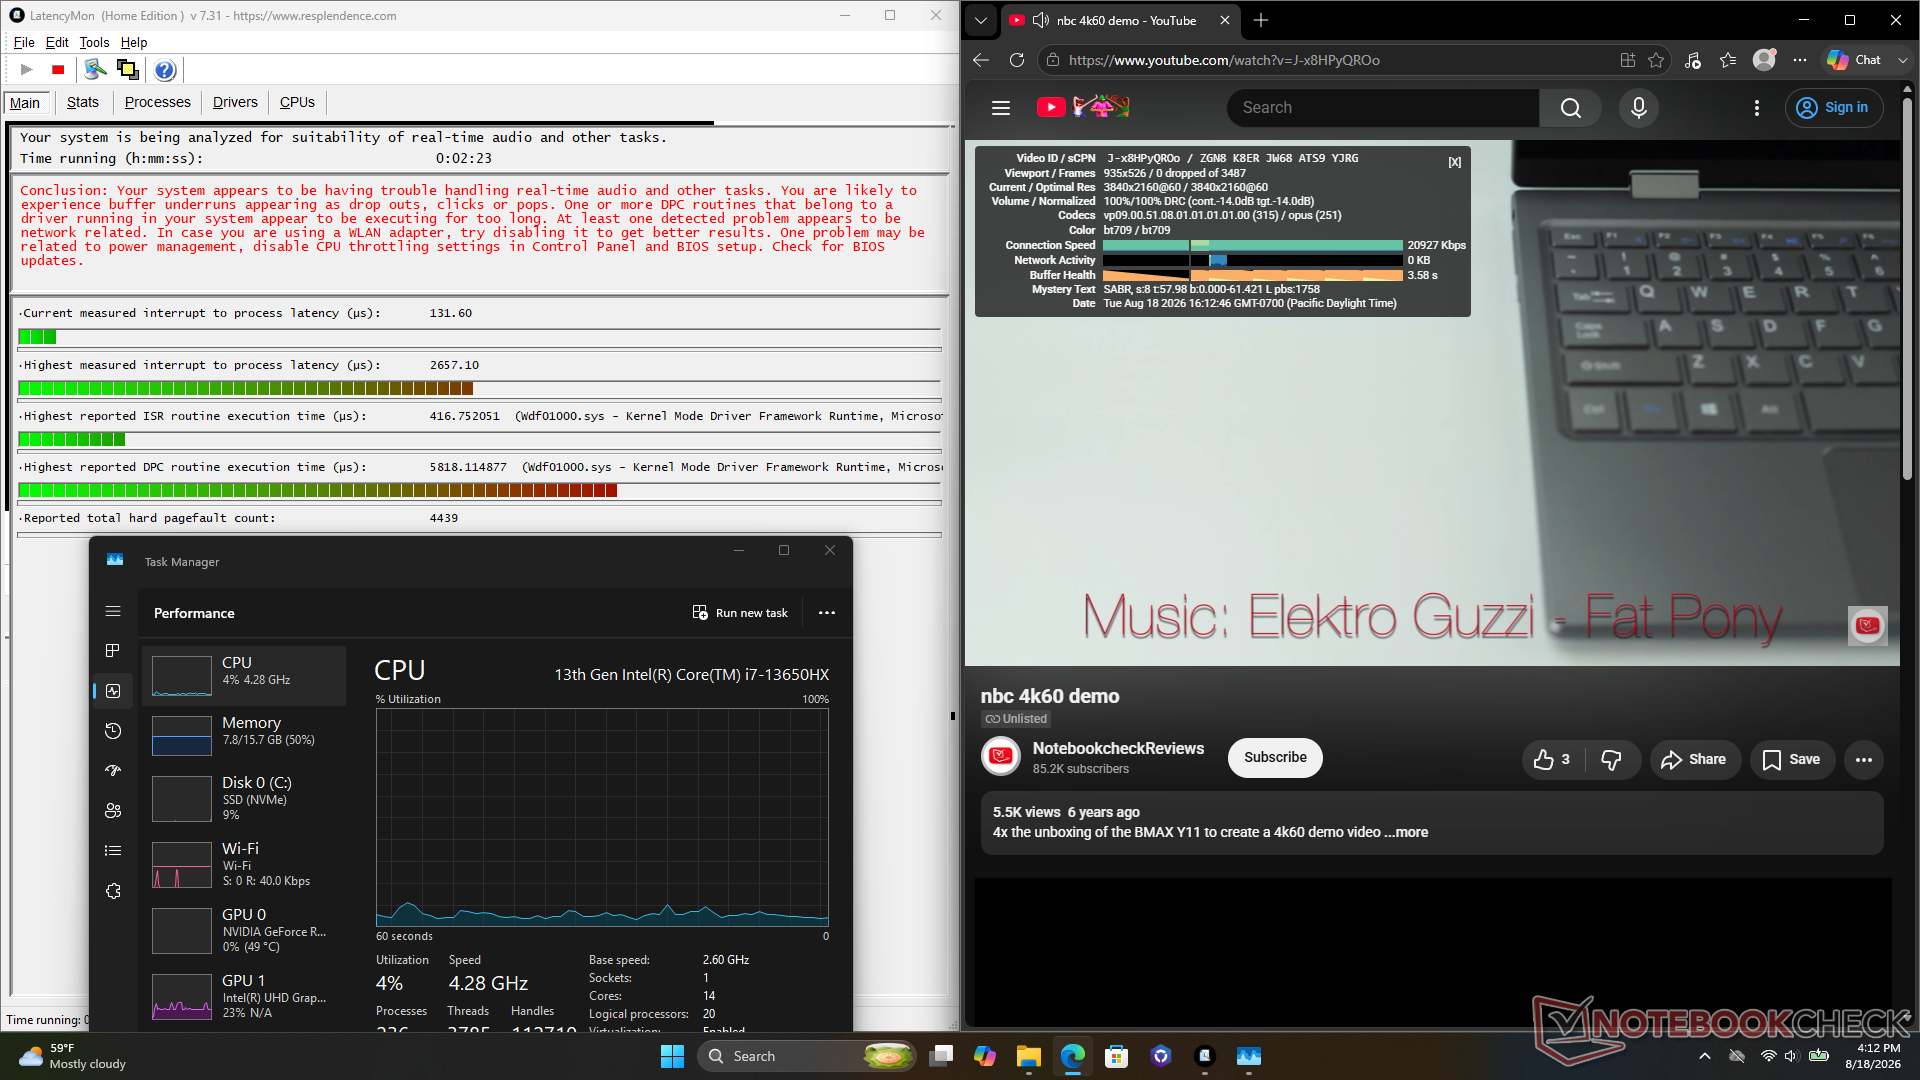The width and height of the screenshot is (1920, 1080).
Task: Open LatencyMon help question mark icon
Action: [x=165, y=69]
